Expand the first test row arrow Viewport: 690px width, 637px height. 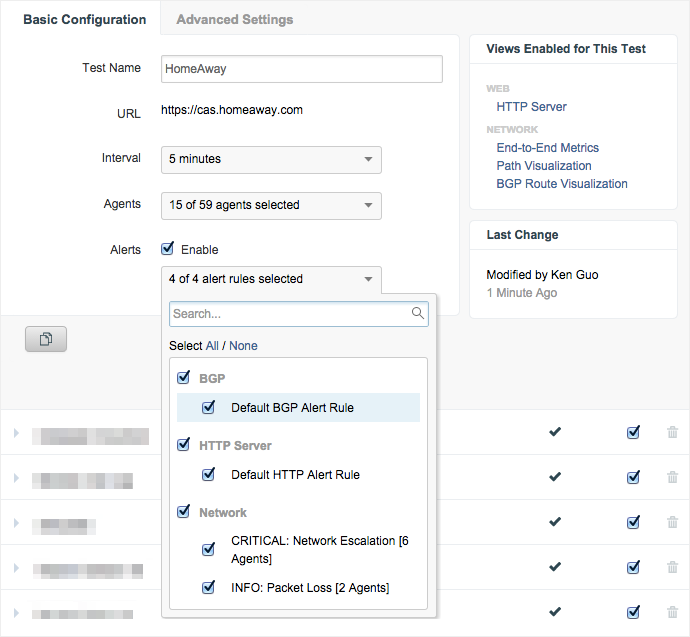coord(16,433)
